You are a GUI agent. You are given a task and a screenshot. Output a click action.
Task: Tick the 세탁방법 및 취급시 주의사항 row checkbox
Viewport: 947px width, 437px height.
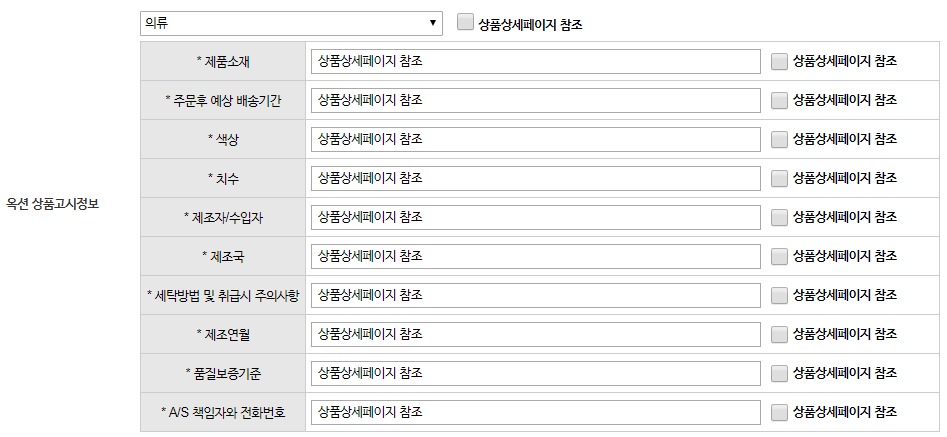click(x=780, y=295)
